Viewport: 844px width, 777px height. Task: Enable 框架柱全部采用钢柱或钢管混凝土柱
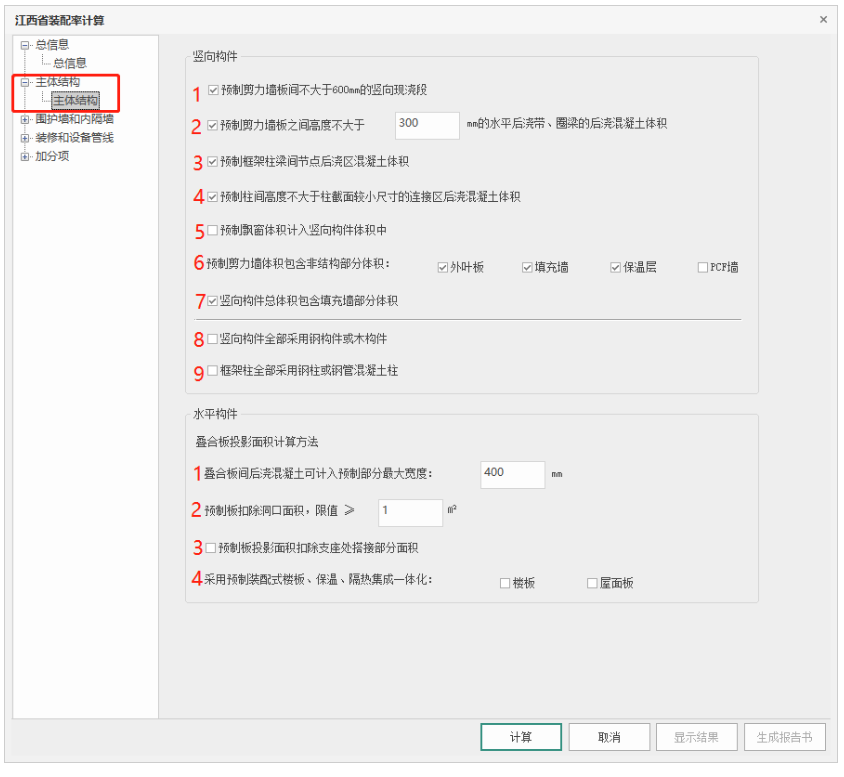point(213,371)
